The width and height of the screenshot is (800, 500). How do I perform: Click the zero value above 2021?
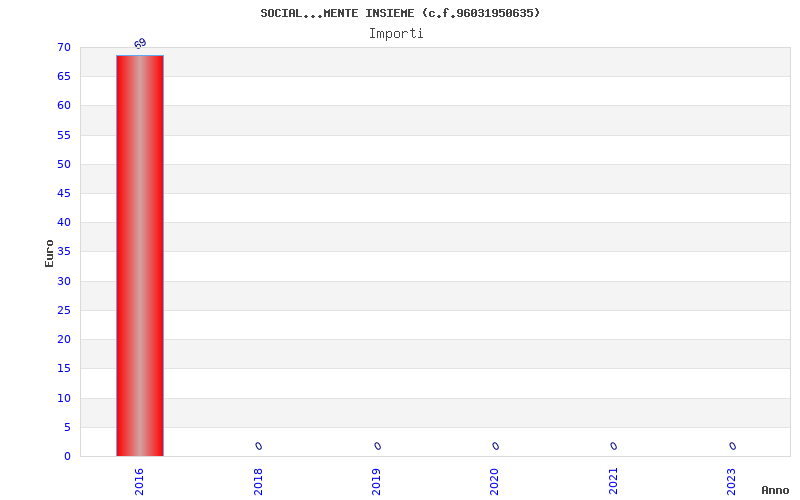(614, 446)
